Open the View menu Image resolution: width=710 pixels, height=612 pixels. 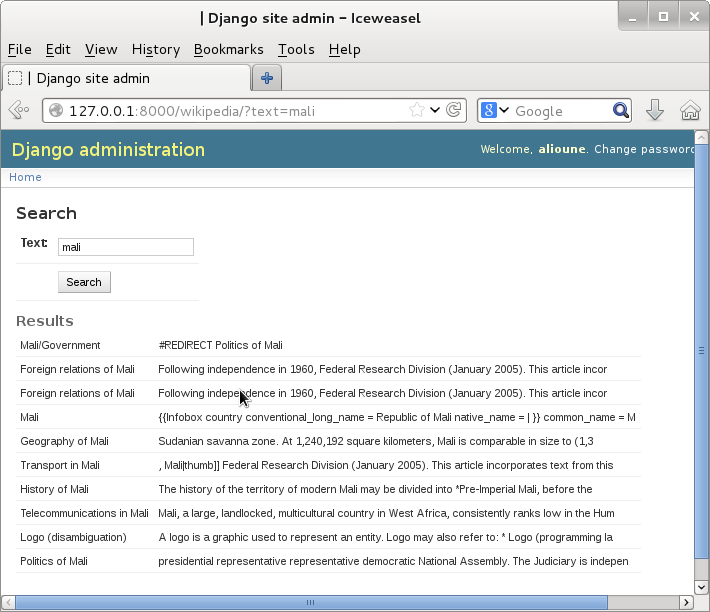101,49
